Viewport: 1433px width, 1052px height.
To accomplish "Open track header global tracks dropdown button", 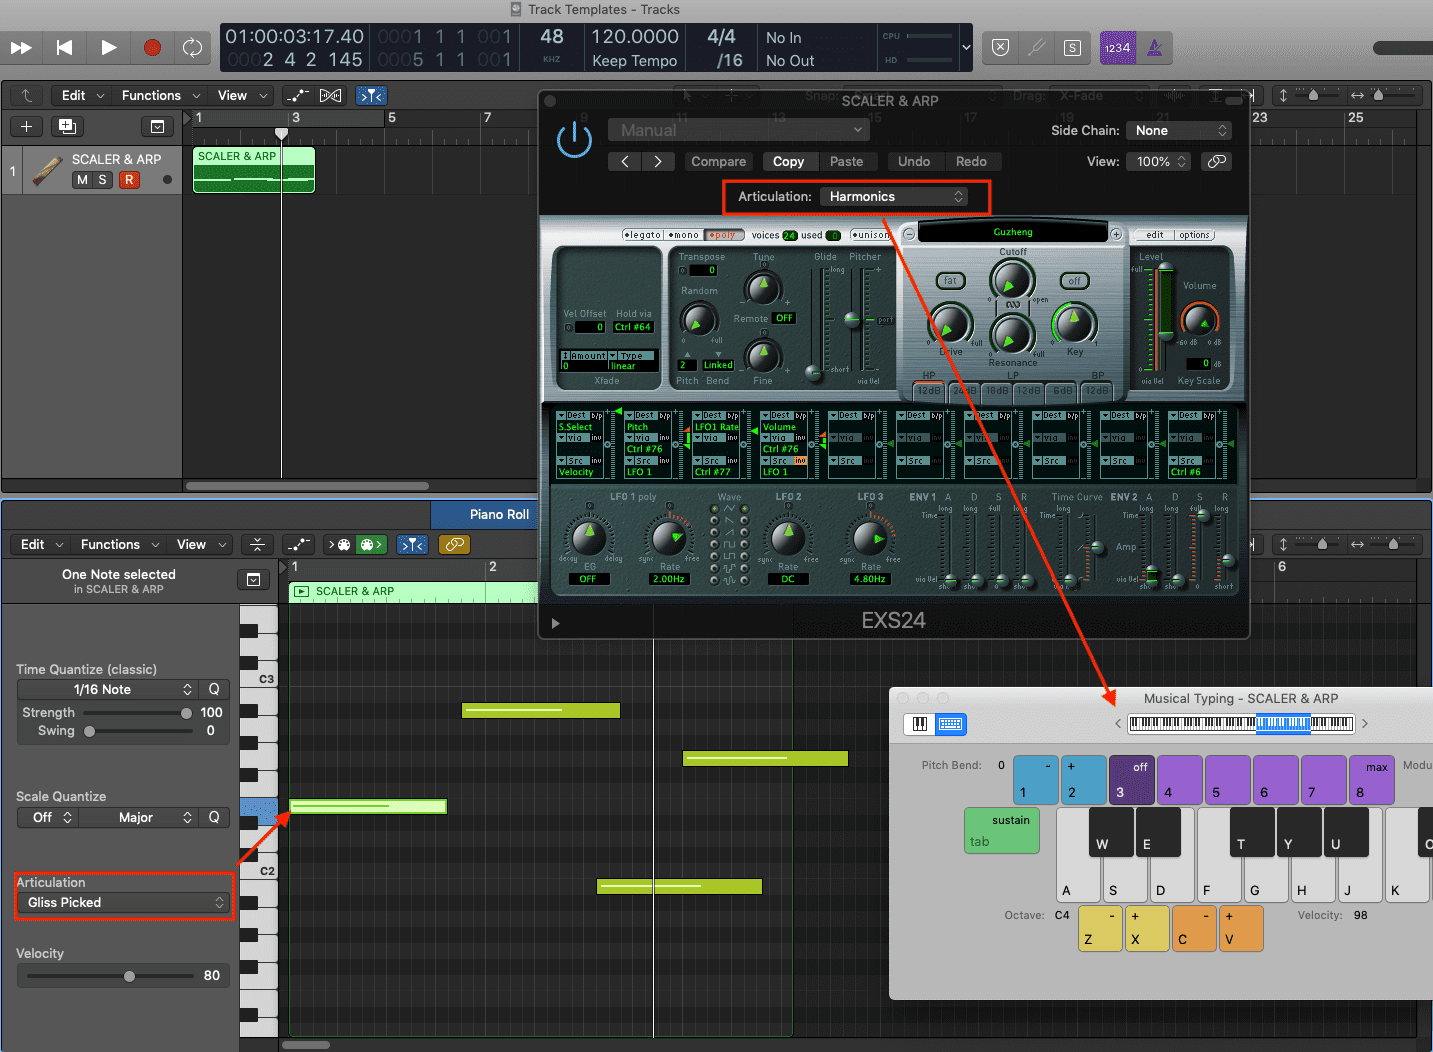I will pos(157,127).
